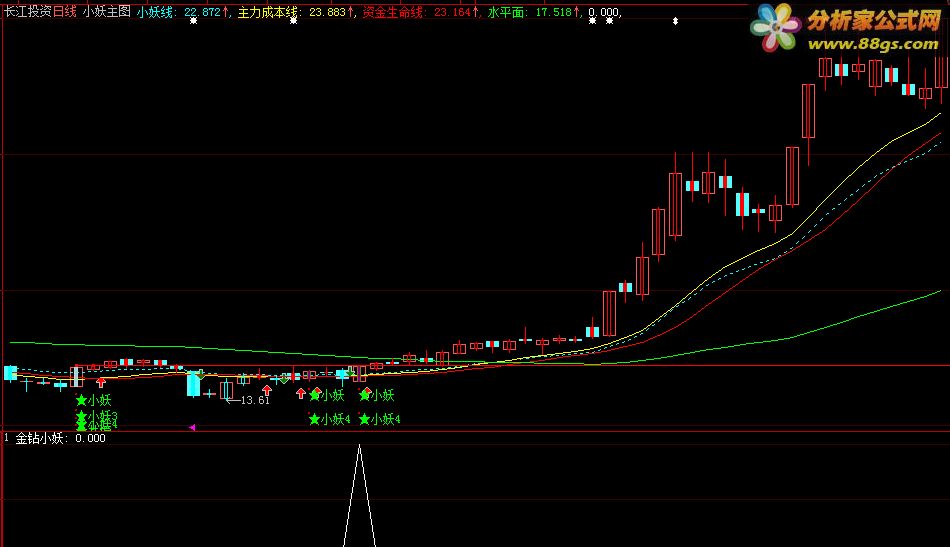Select the 小妖线: 22.872 readout
This screenshot has width=950, height=547.
click(182, 12)
